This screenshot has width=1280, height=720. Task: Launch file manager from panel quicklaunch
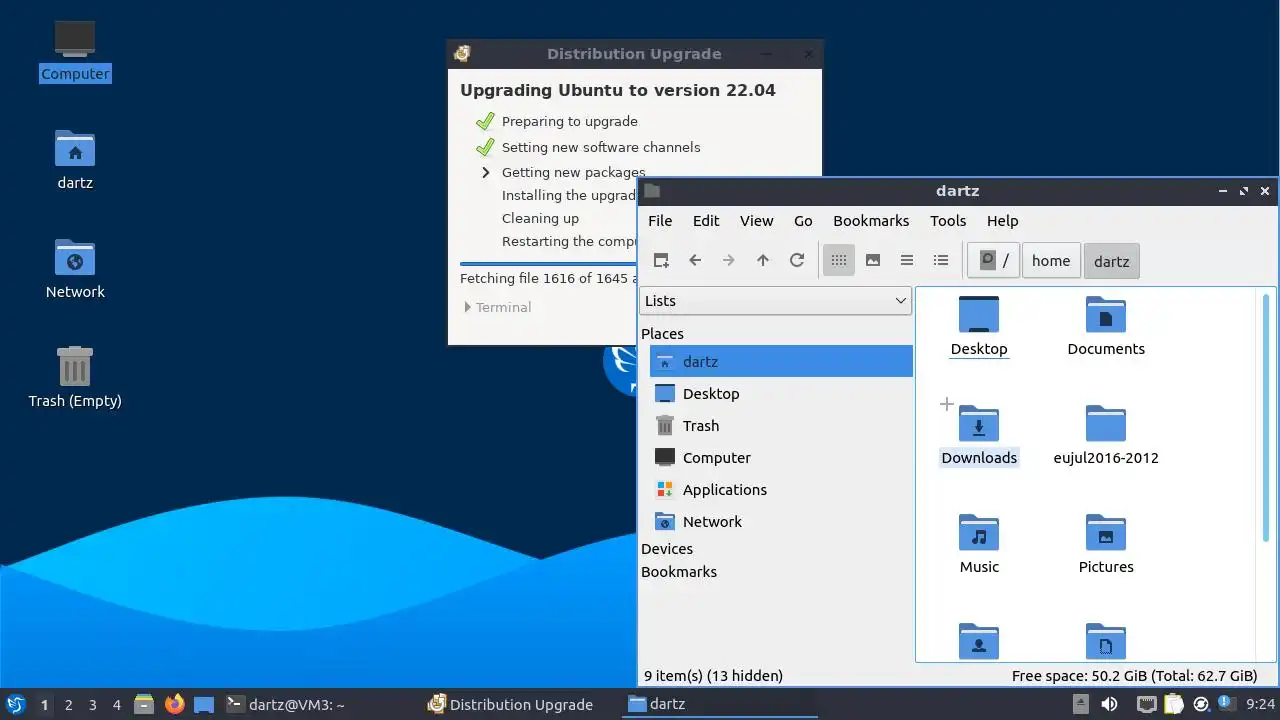[x=144, y=704]
